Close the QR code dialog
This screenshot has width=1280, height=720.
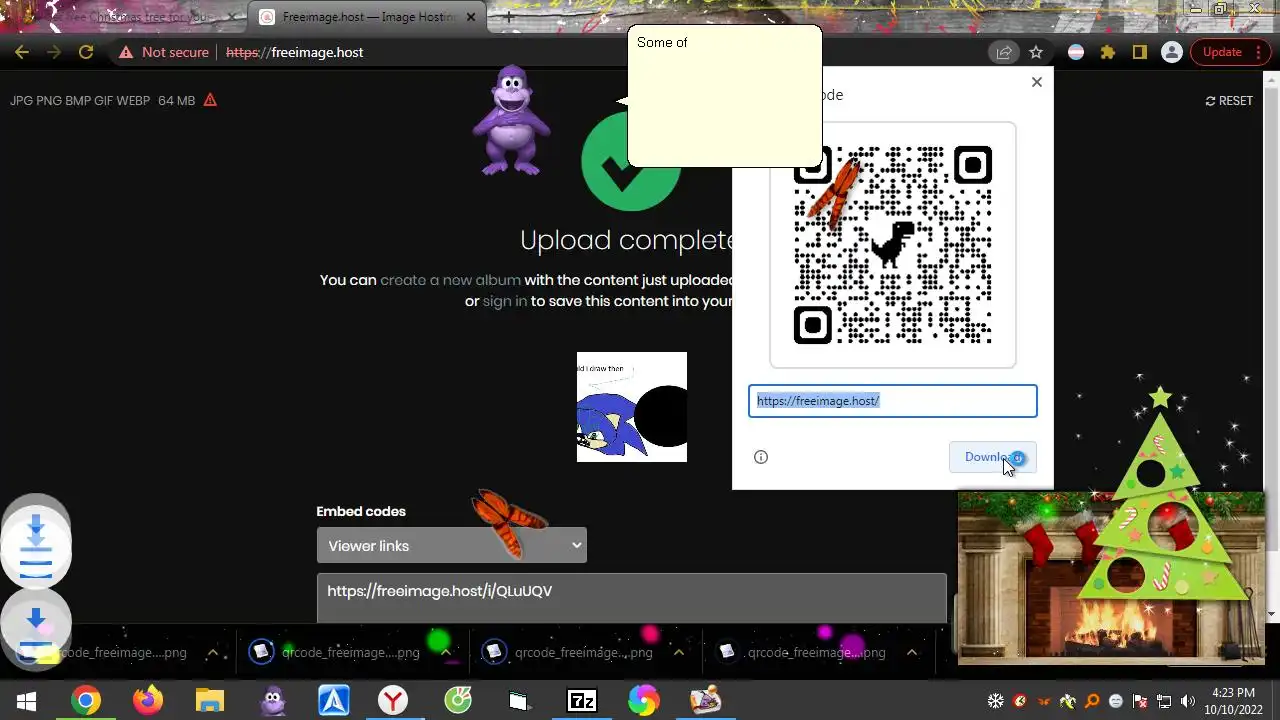point(1037,82)
